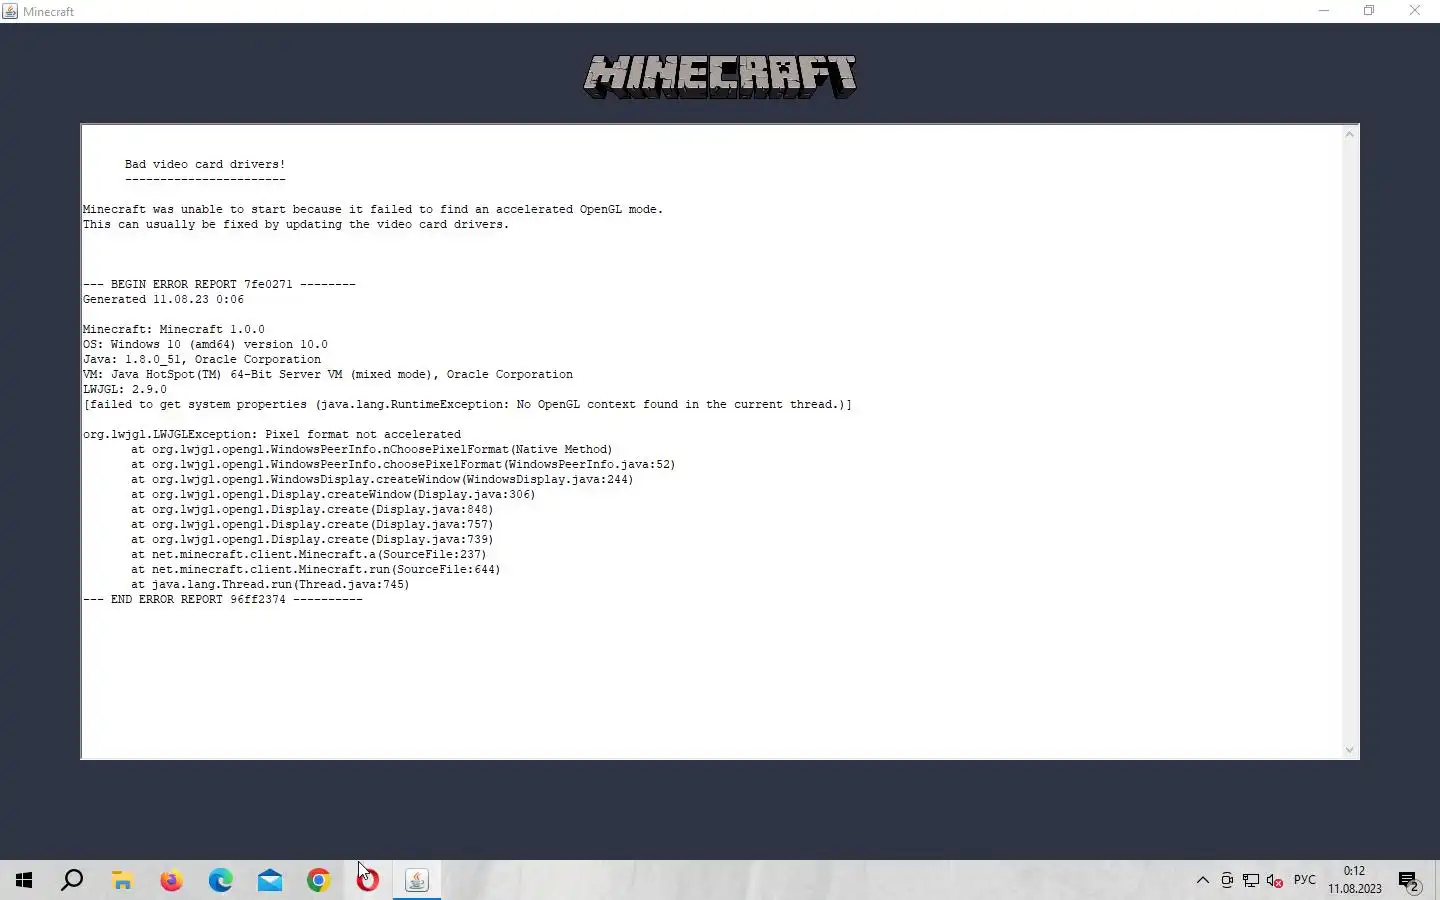This screenshot has width=1440, height=900.
Task: Show hidden system tray icons
Action: 1203,880
